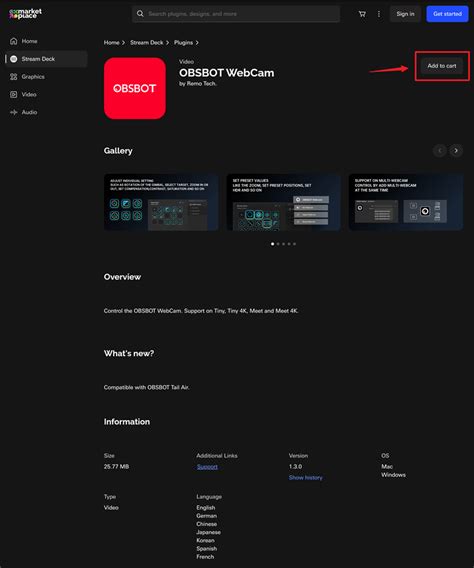This screenshot has height=568, width=474.
Task: Click the Overview section heading
Action: point(122,277)
